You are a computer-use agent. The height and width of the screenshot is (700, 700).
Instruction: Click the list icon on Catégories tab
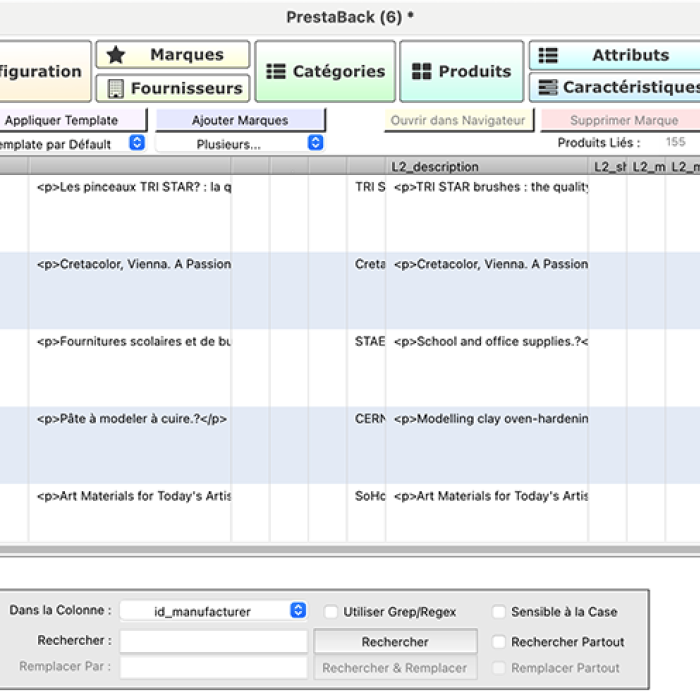pos(276,72)
